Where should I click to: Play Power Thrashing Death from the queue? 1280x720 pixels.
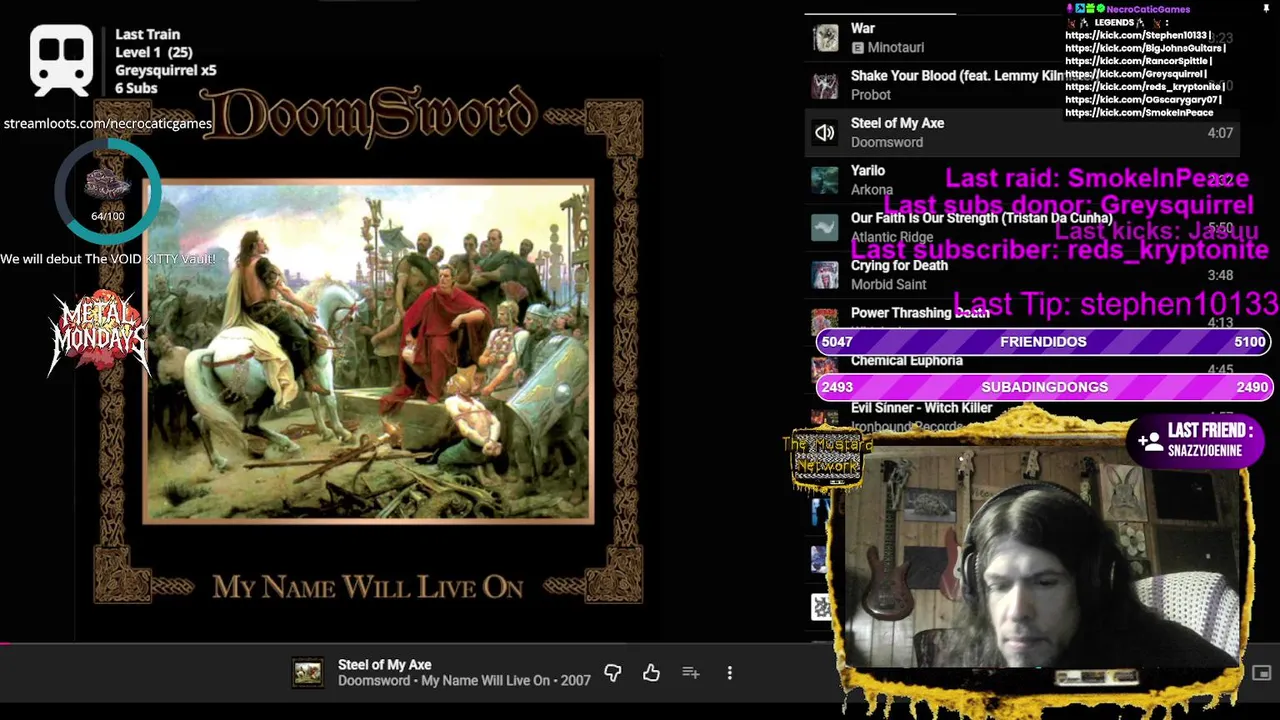coord(919,313)
